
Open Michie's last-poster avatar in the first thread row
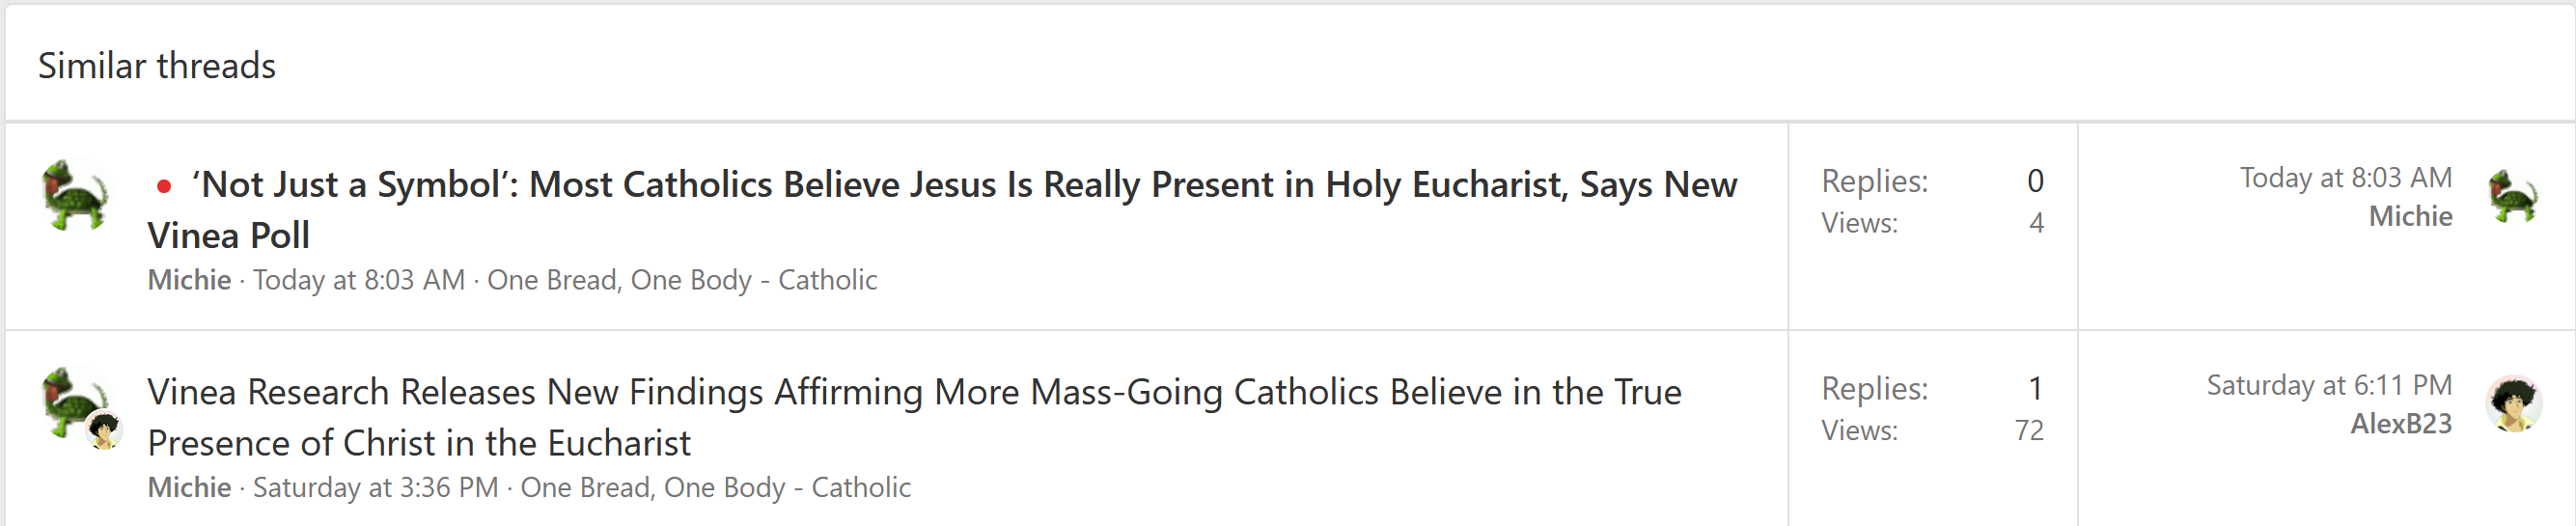tap(2513, 196)
